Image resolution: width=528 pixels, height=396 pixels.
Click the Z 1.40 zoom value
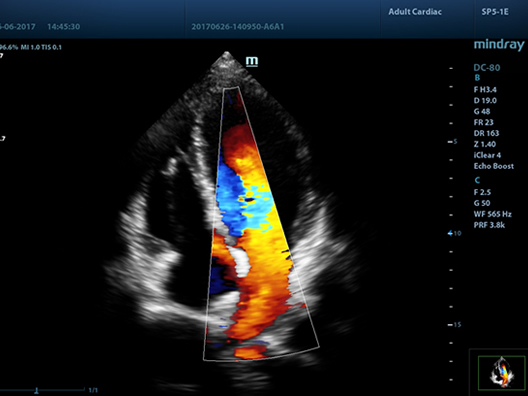pos(485,144)
